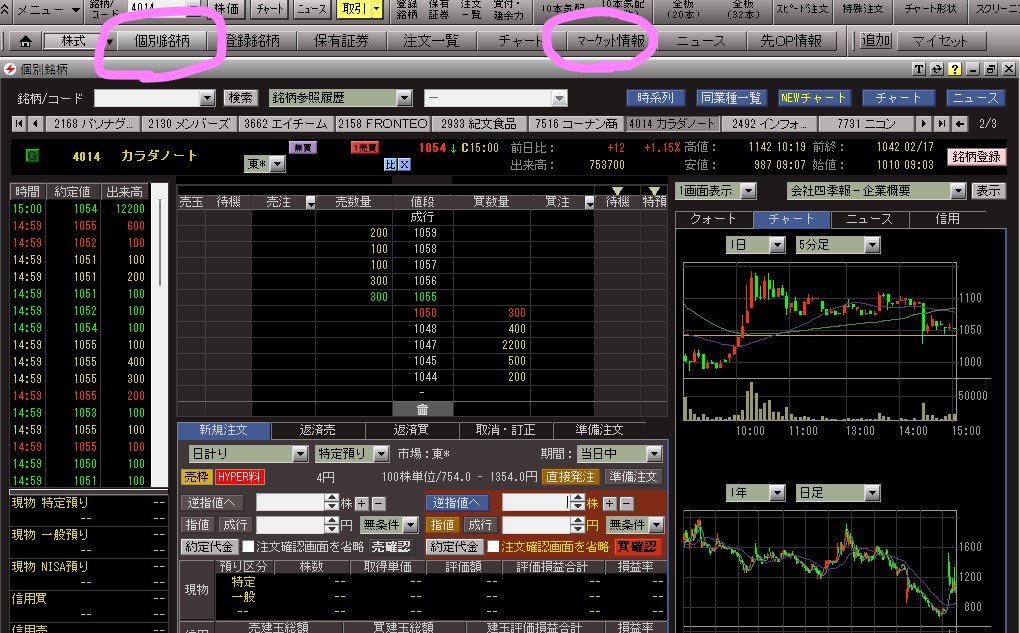Toggle the red HYPER料 button

click(239, 477)
